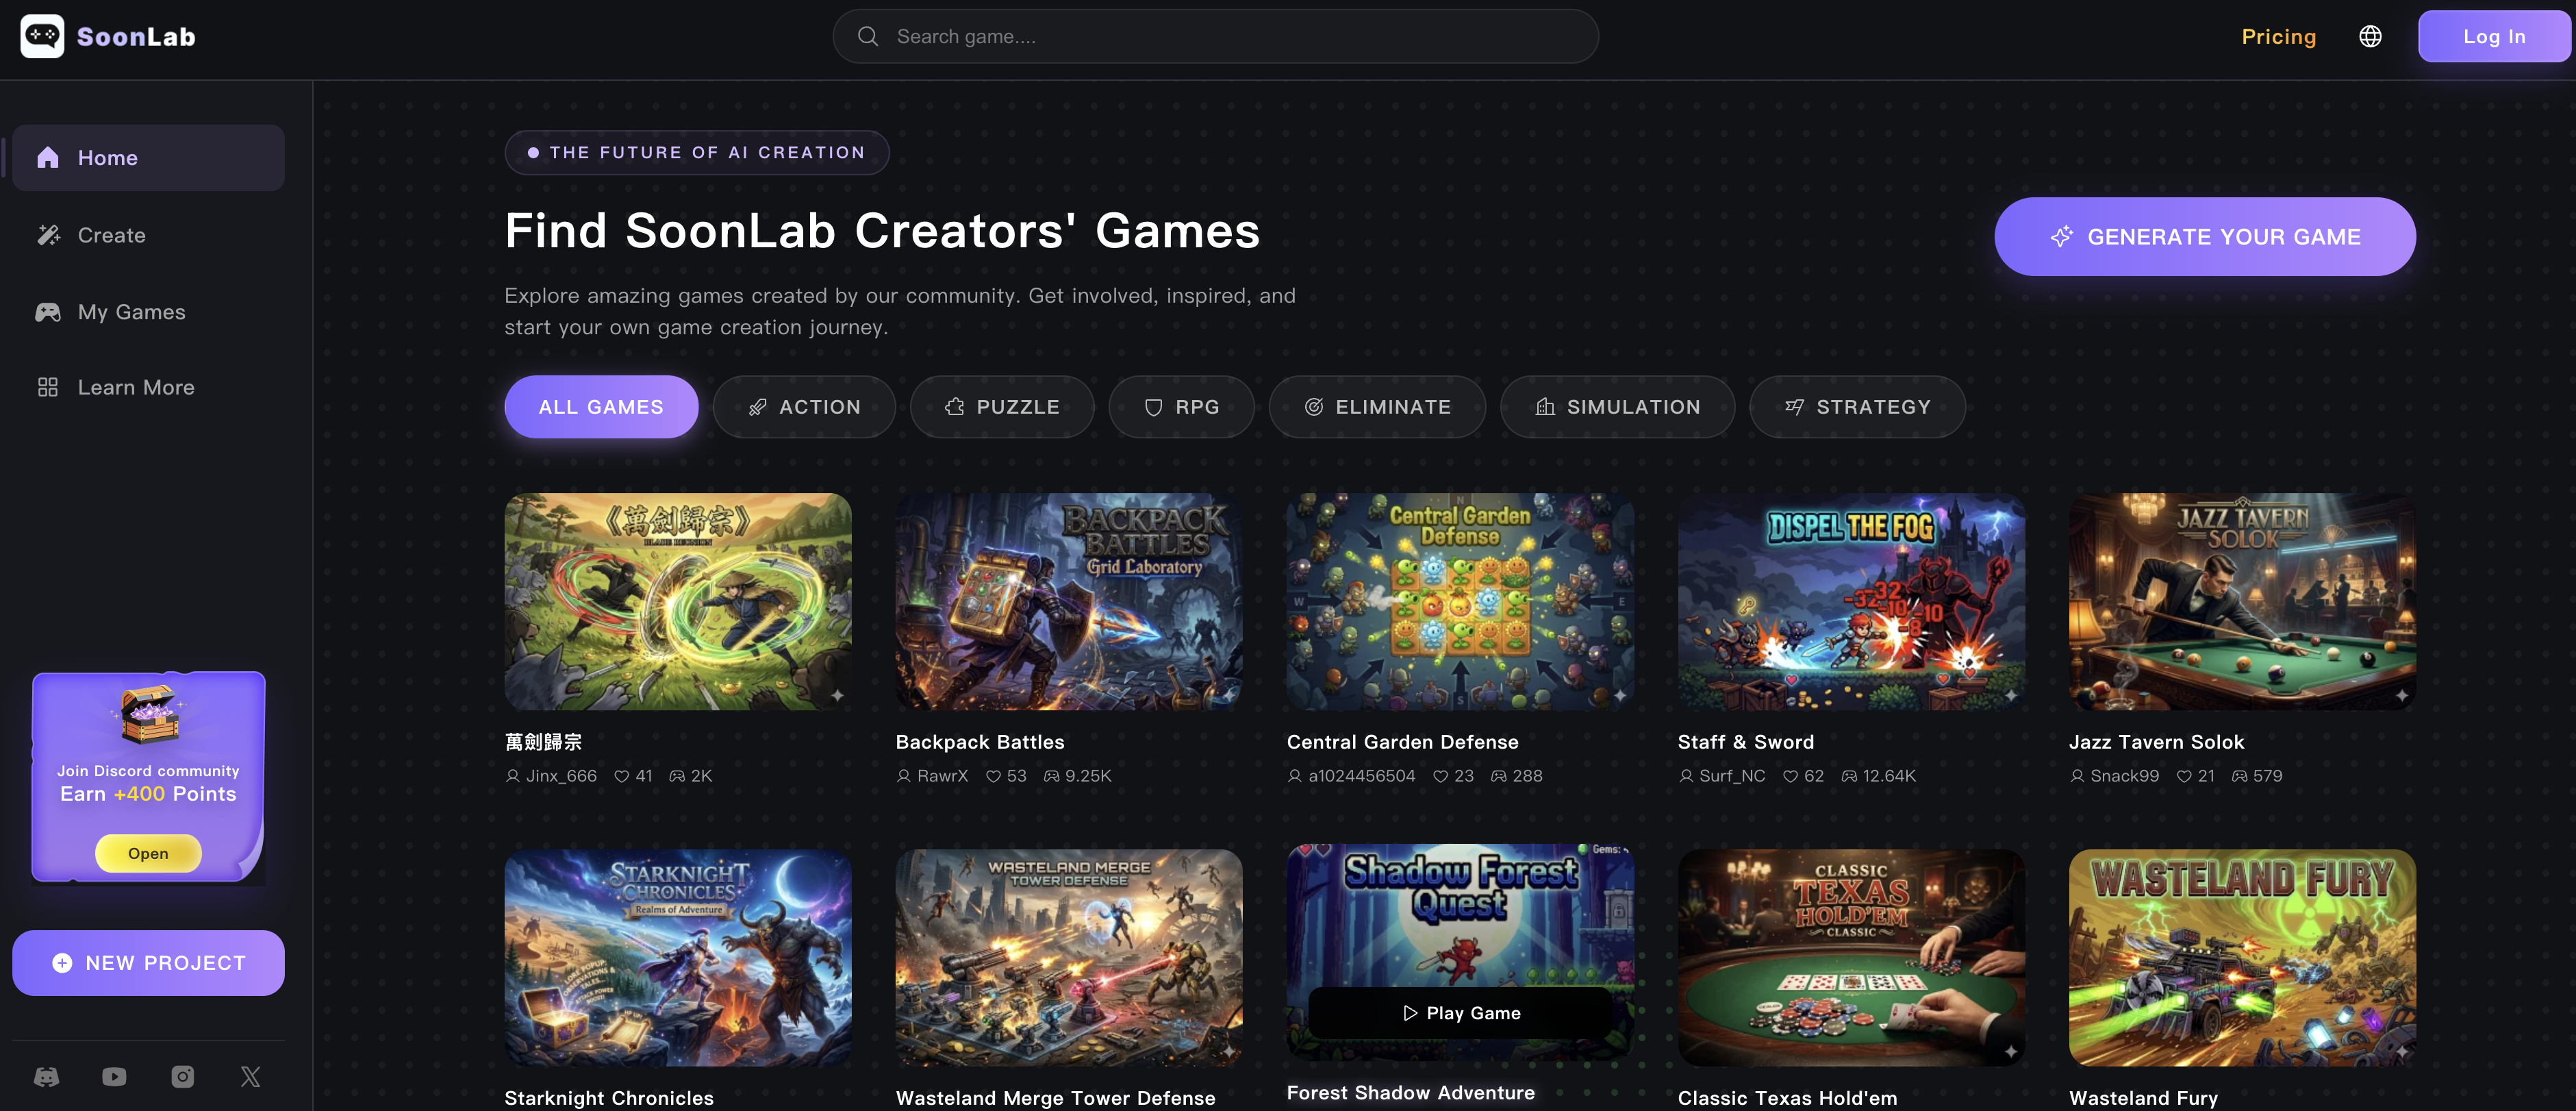Click heart icon under Backpack Battles
This screenshot has width=2576, height=1111.
coord(993,776)
